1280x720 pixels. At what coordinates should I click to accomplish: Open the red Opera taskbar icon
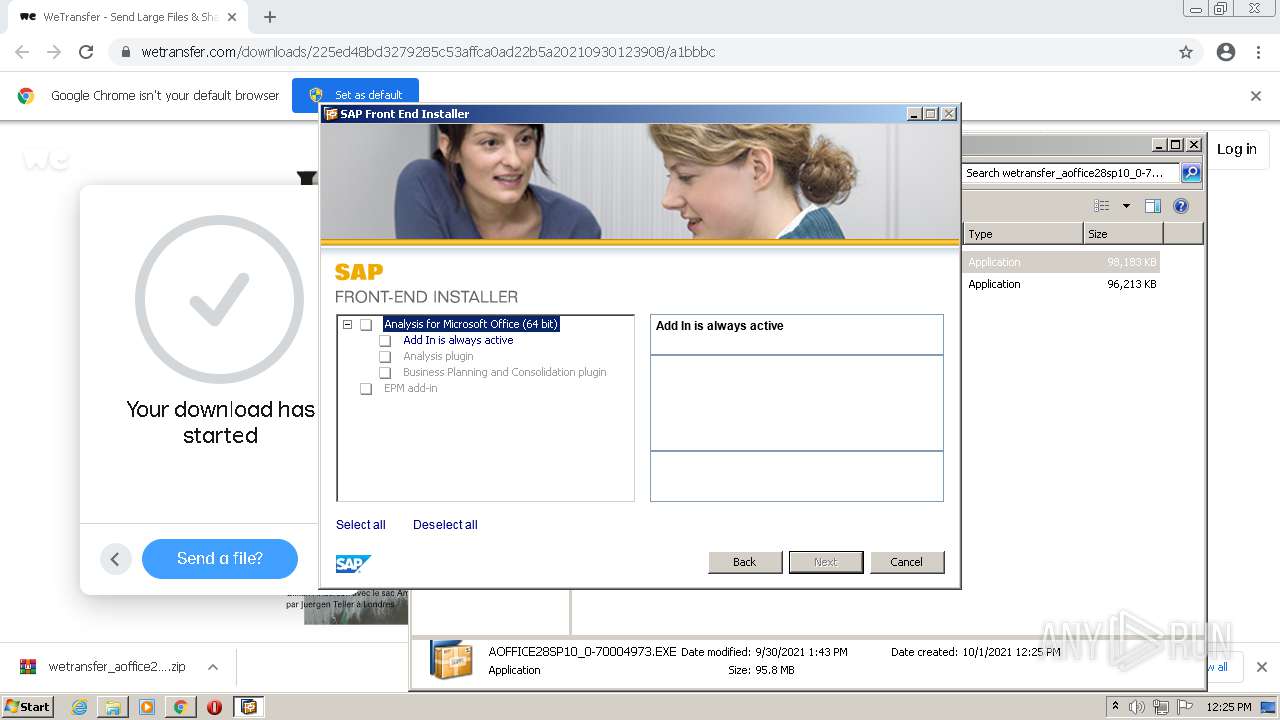(x=214, y=707)
